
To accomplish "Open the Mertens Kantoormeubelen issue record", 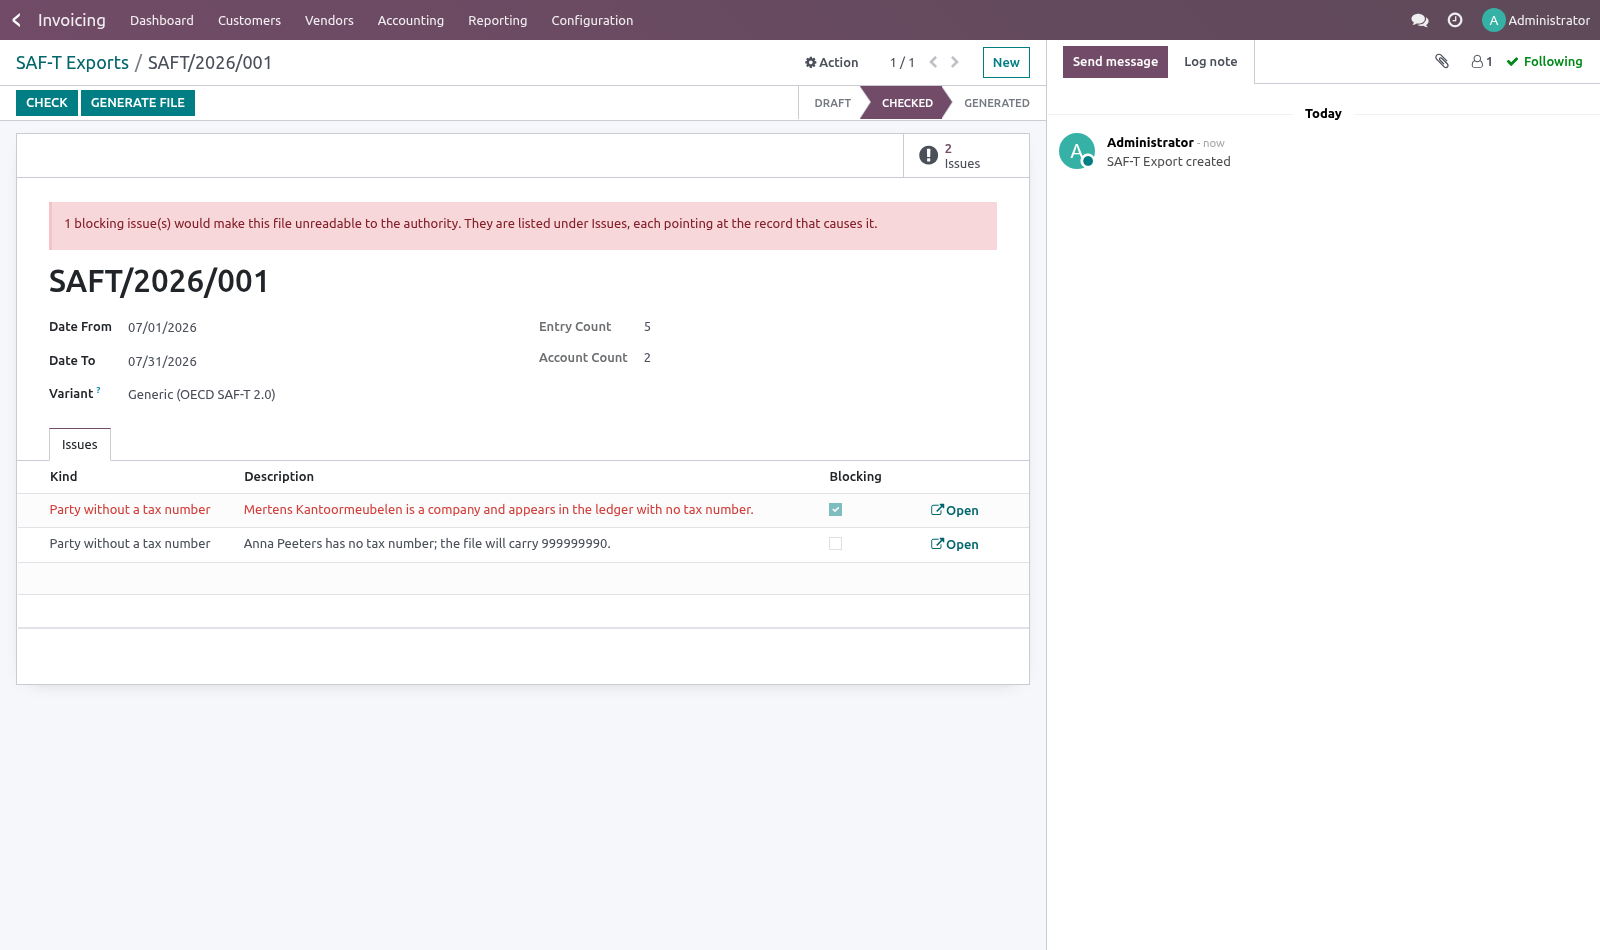I will click(x=955, y=510).
